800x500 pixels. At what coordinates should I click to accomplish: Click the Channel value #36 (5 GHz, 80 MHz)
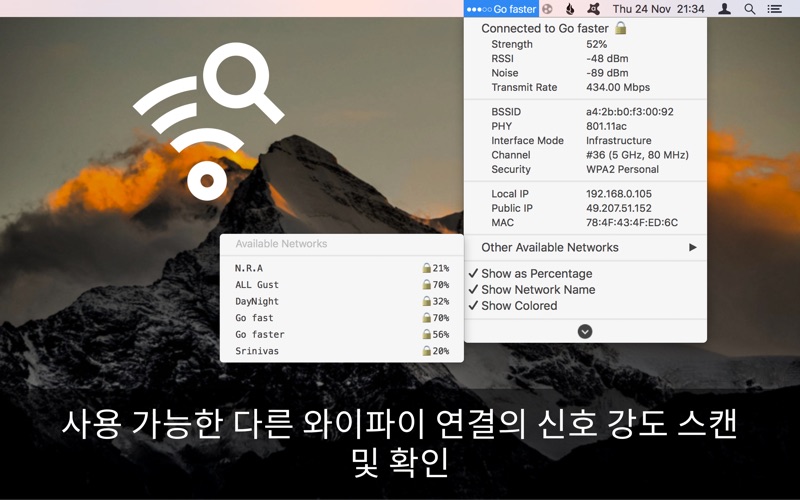click(637, 155)
